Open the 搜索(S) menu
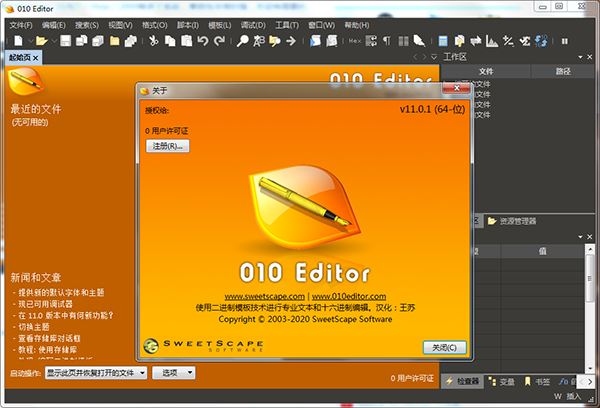600x408 pixels. pyautogui.click(x=87, y=25)
